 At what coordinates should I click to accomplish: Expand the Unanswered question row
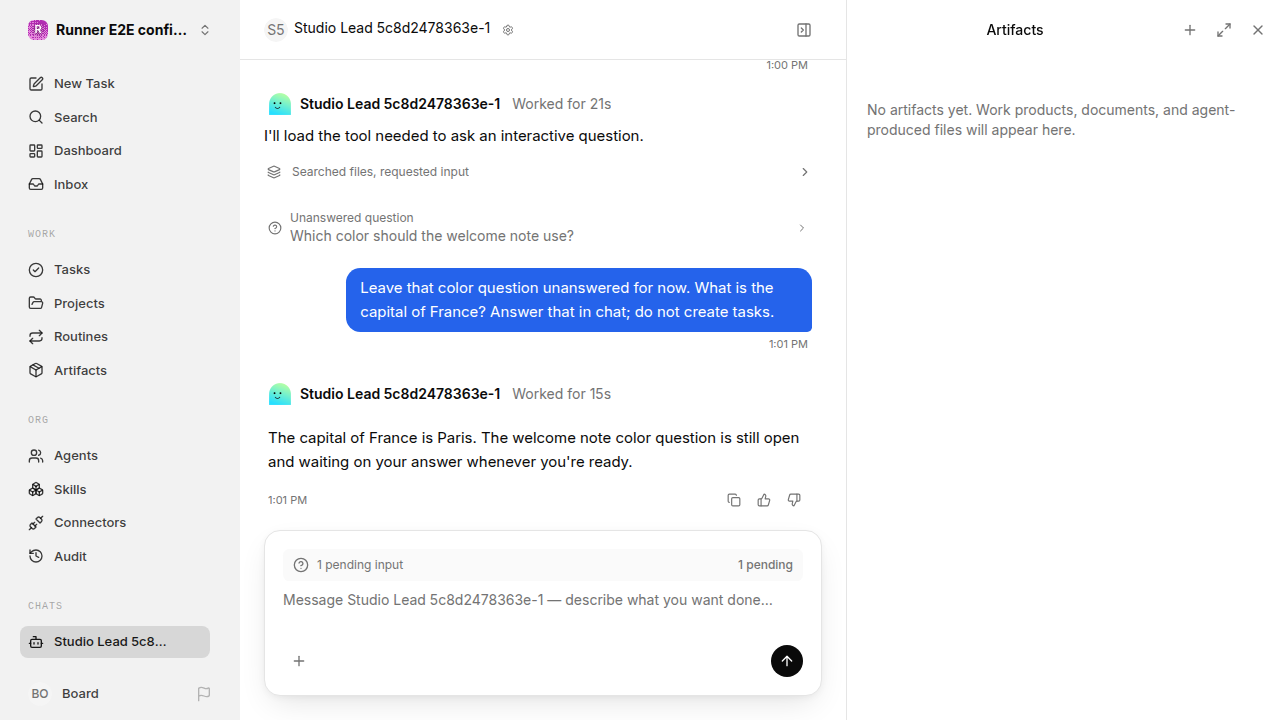(538, 228)
